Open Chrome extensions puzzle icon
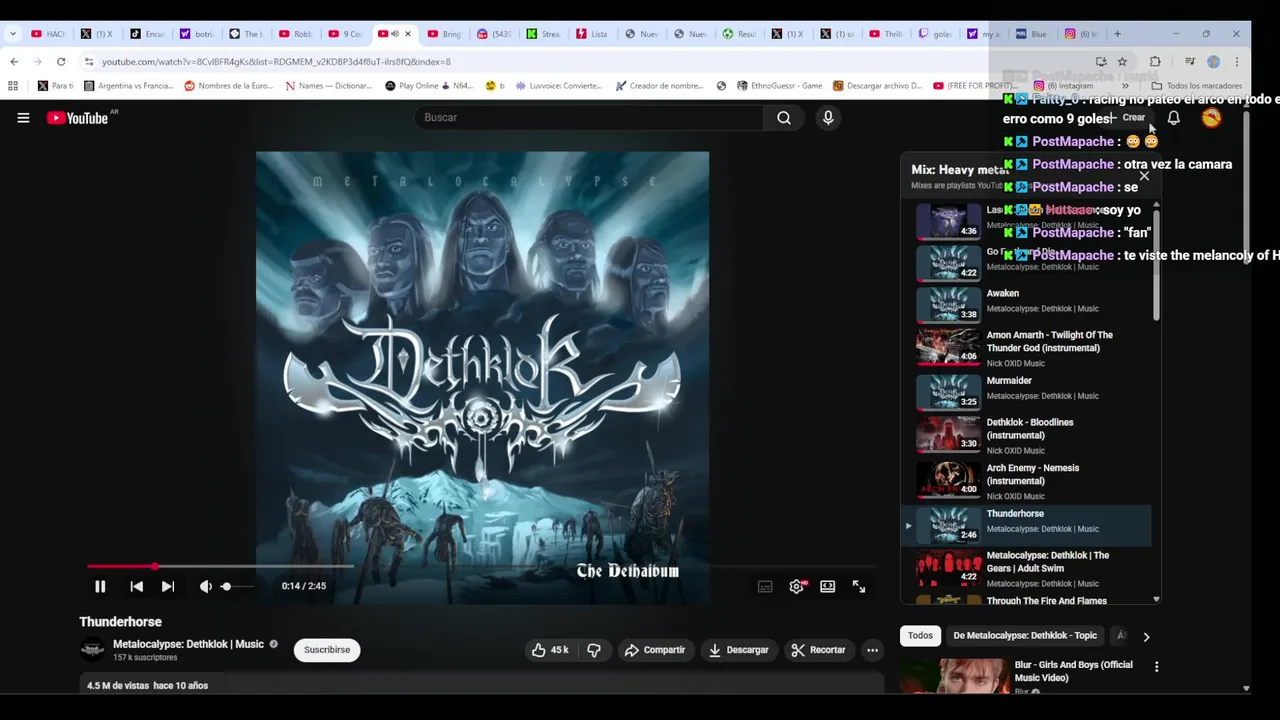1280x720 pixels. (x=1155, y=62)
